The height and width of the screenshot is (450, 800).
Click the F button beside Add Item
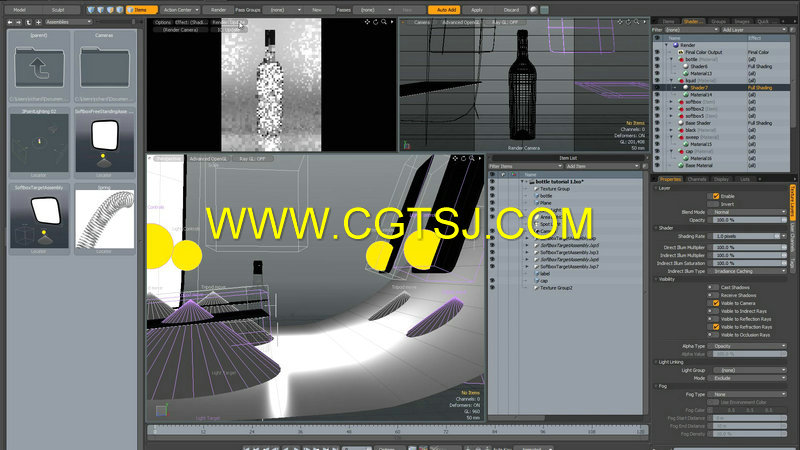(644, 166)
